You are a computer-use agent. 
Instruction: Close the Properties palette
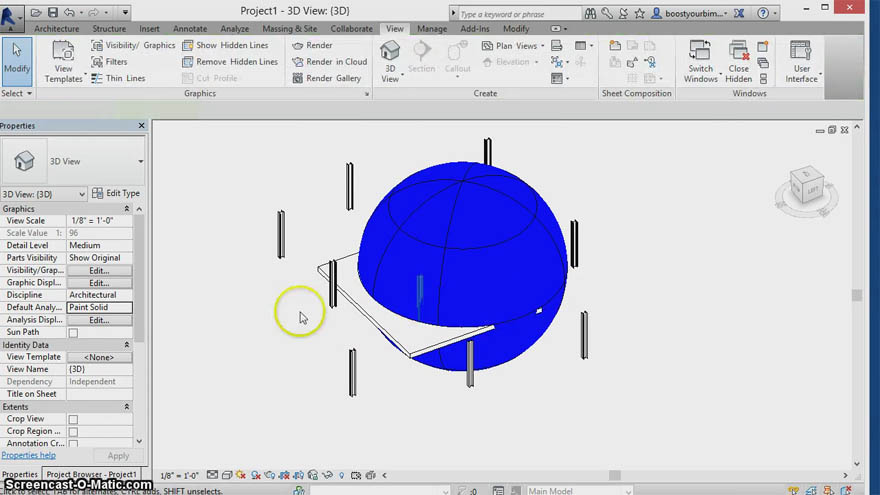pos(141,126)
